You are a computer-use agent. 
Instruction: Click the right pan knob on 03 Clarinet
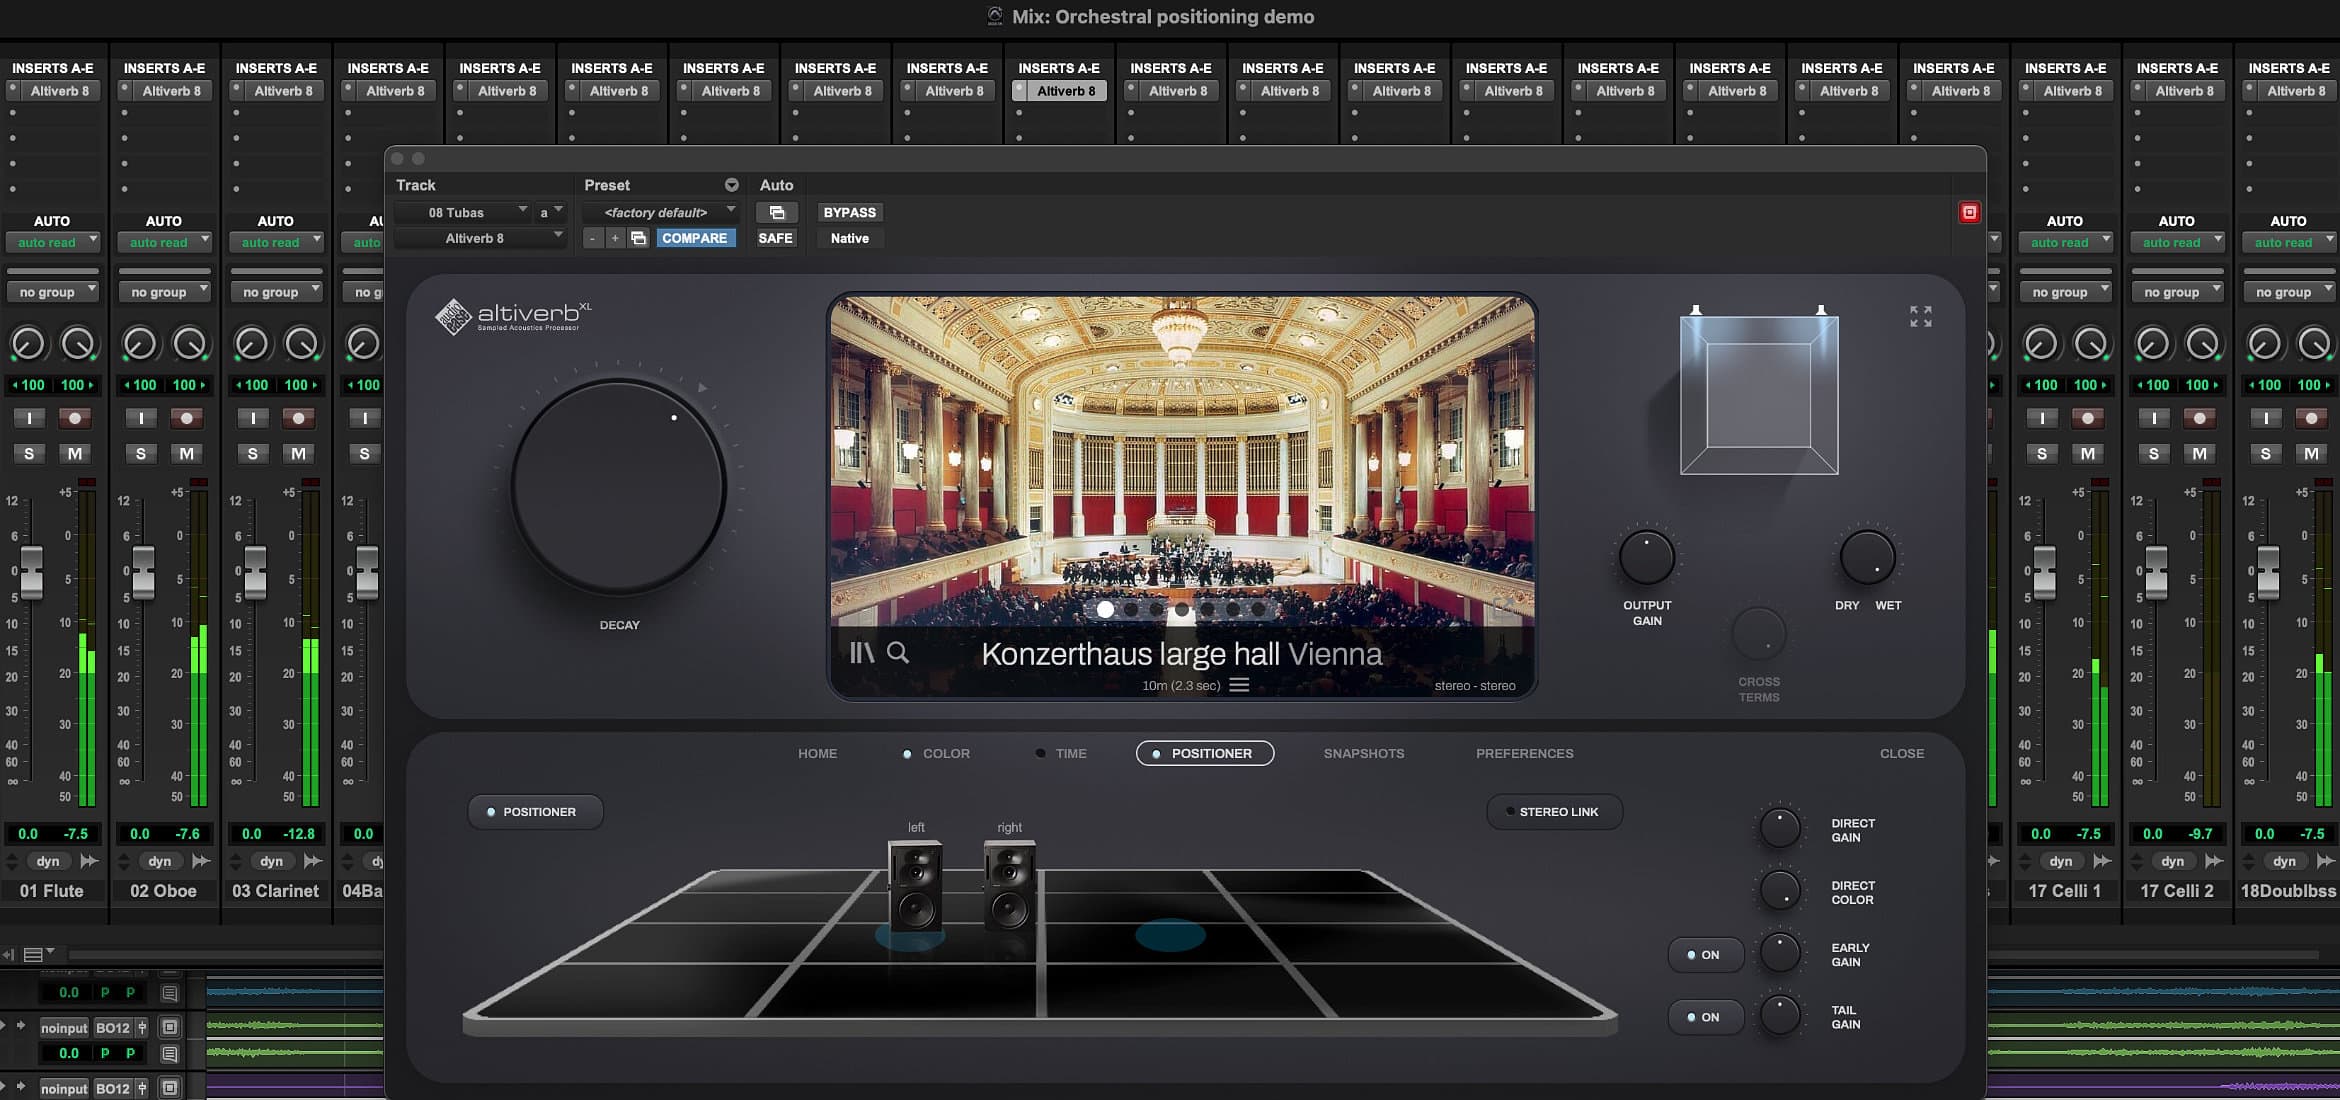tap(301, 344)
